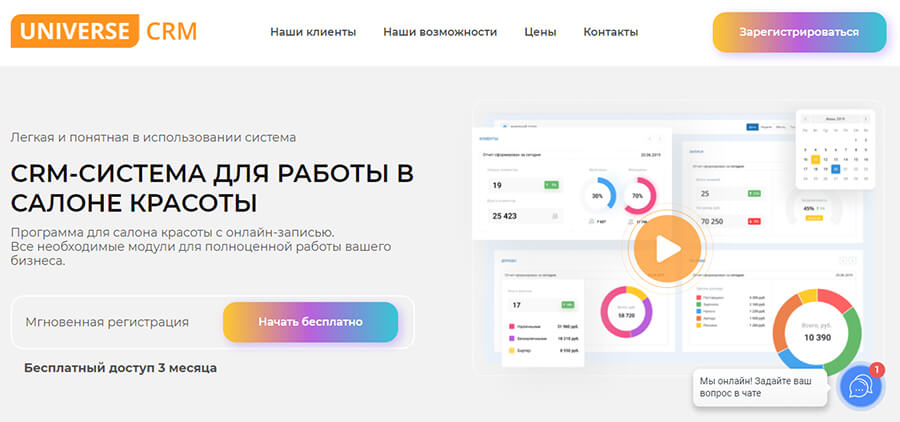Click the 25 423 value in preview
Image resolution: width=900 pixels, height=422 pixels.
505,216
